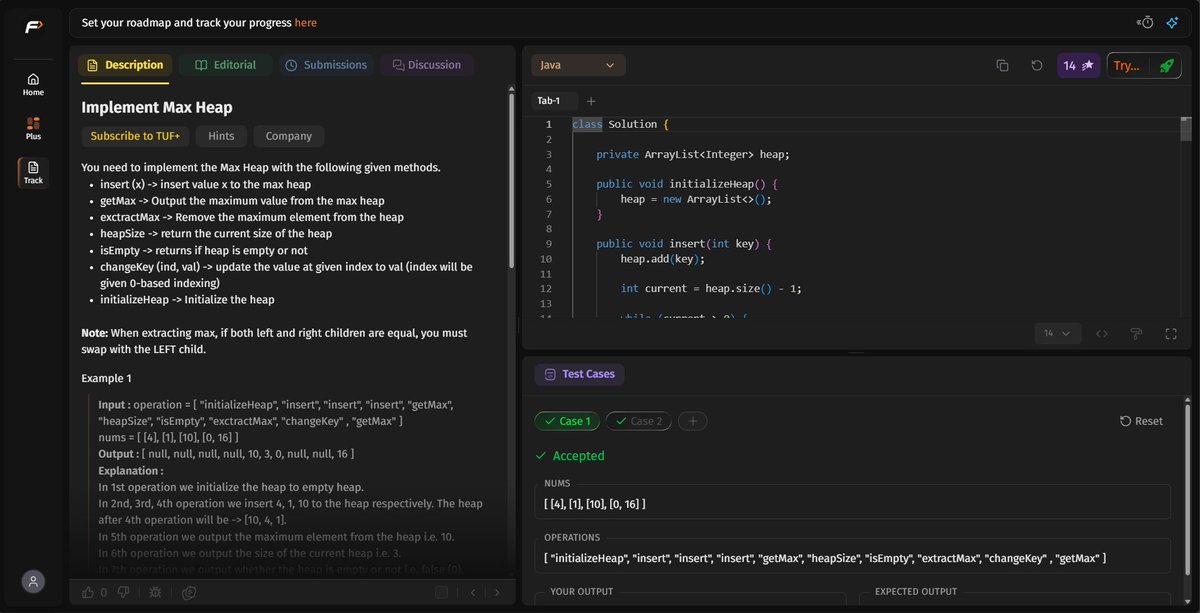The image size is (1200, 613).
Task: Click the Try... run button
Action: point(1126,65)
